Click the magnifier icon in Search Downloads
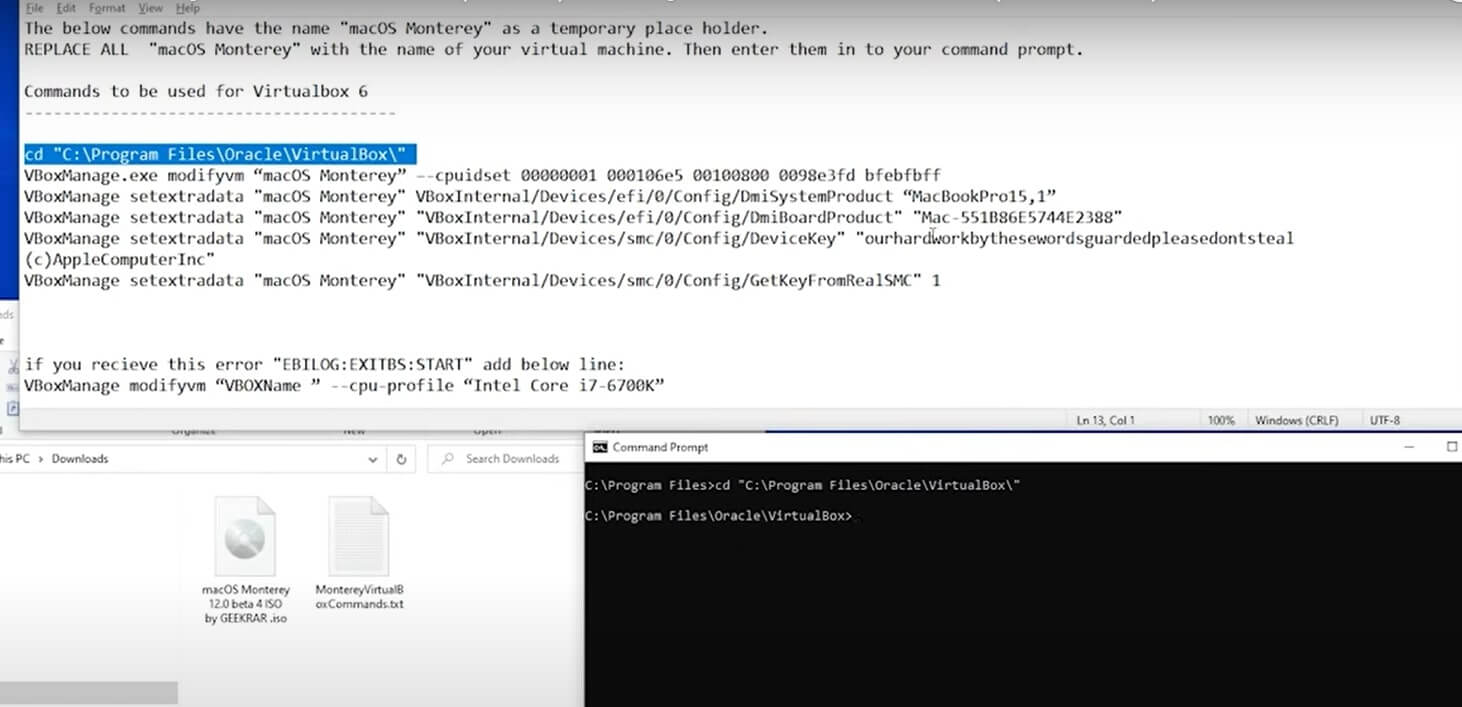 coord(447,459)
